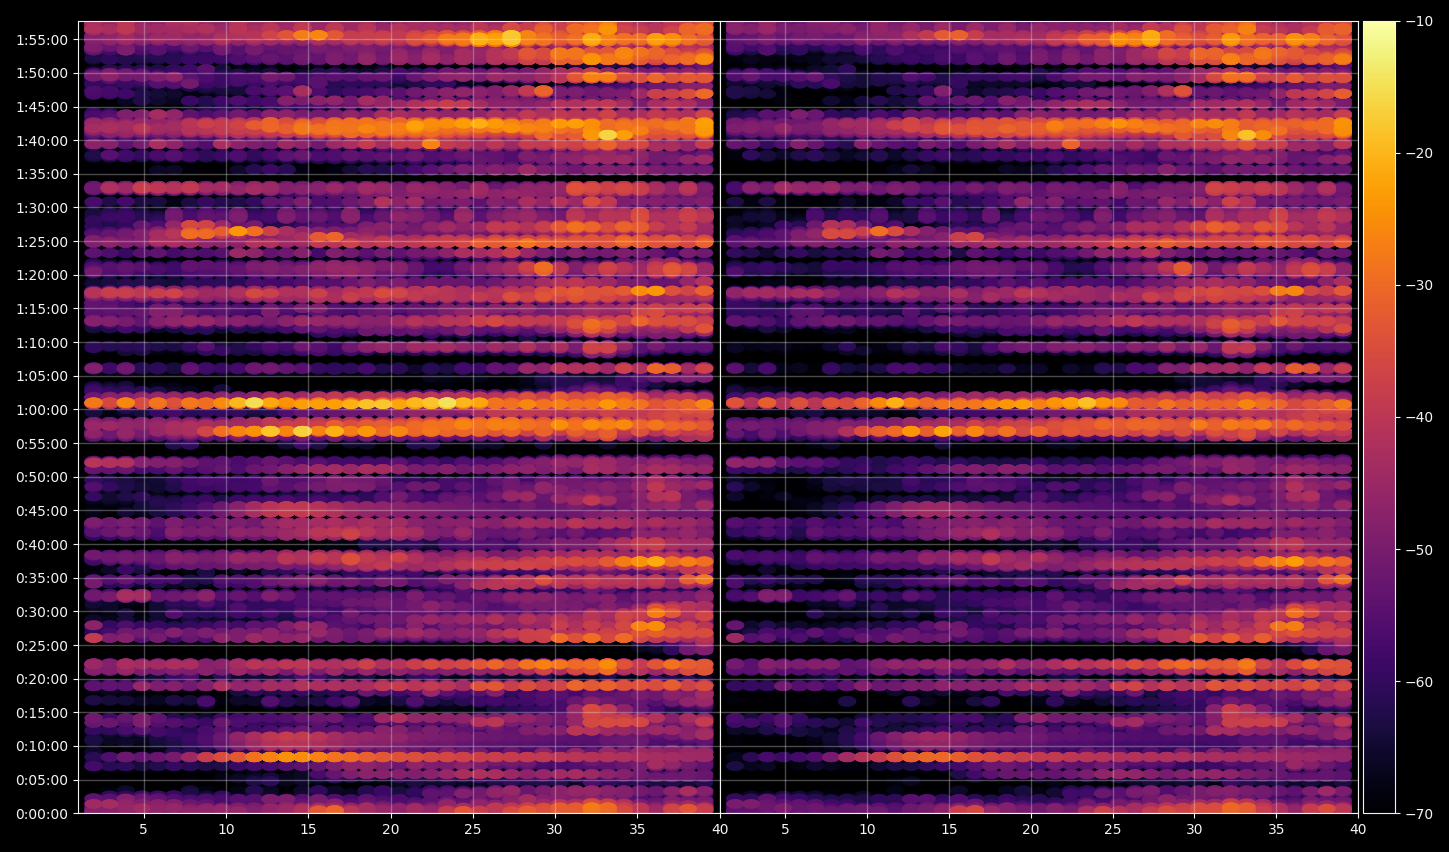Viewport: 1449px width, 852px height.
Task: Select the −20 colorbar tick label
Action: pyautogui.click(x=1419, y=153)
